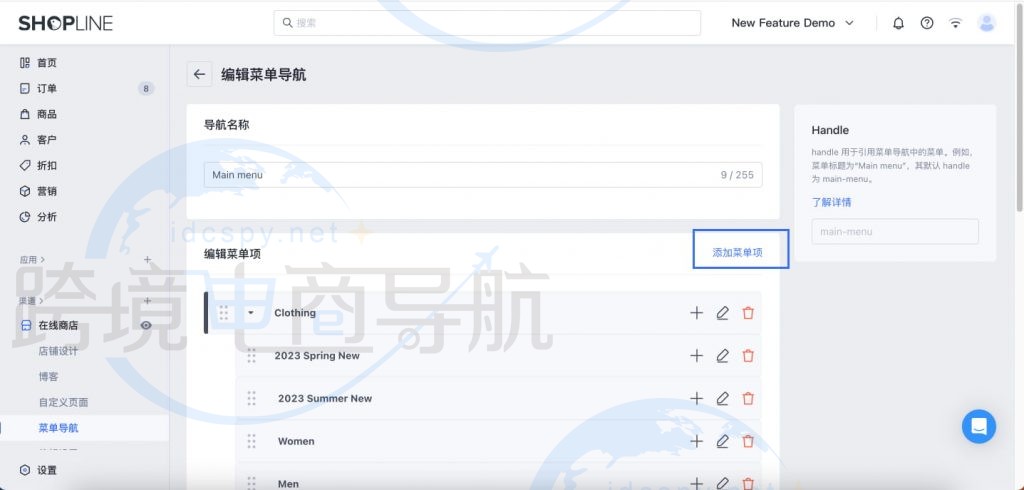Delete the Clothing menu item
The height and width of the screenshot is (490, 1024).
[x=748, y=313]
